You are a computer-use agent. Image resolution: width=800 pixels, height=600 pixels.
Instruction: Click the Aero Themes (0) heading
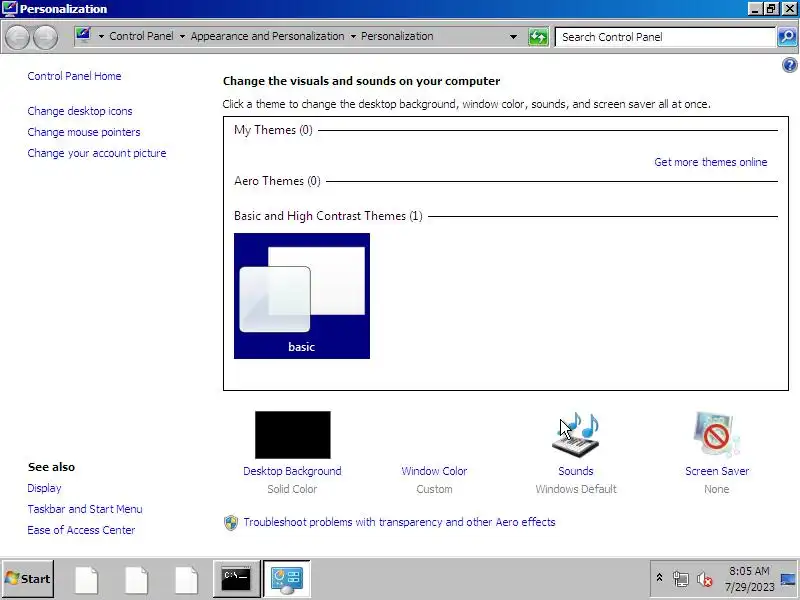[278, 181]
